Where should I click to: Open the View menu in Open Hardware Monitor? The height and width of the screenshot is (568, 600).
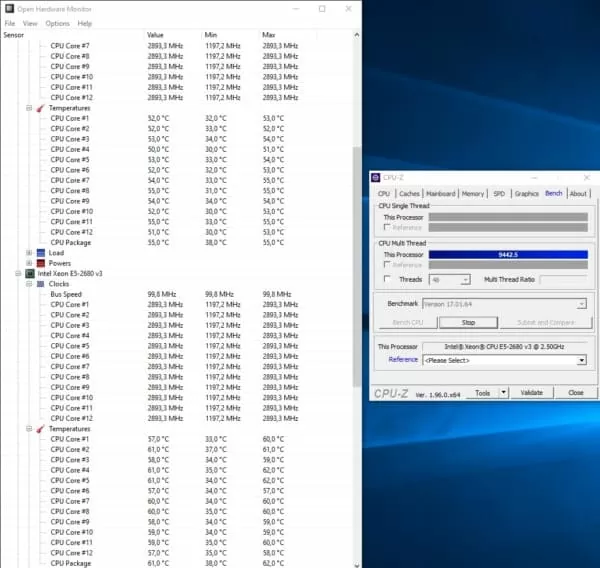click(30, 23)
